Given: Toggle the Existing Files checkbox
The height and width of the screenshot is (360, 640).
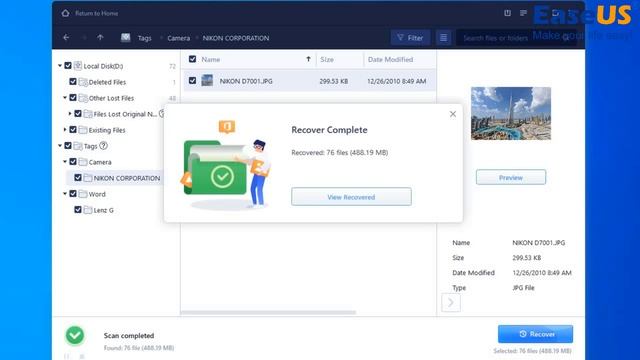Looking at the screenshot, I should point(73,129).
